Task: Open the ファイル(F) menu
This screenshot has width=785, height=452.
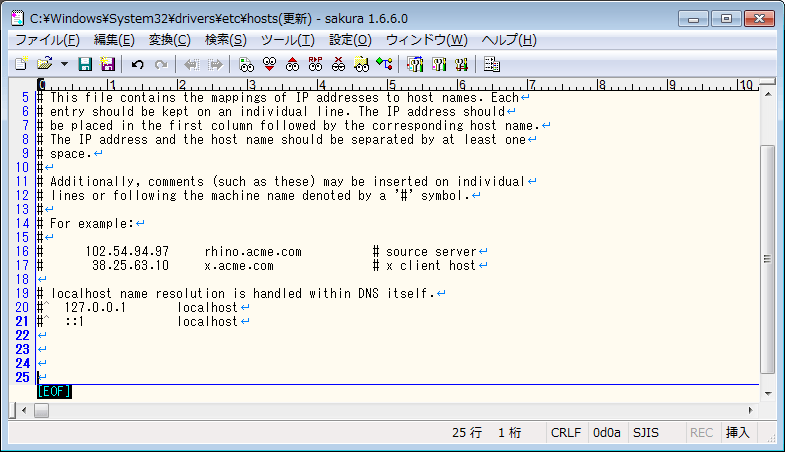Action: point(48,40)
